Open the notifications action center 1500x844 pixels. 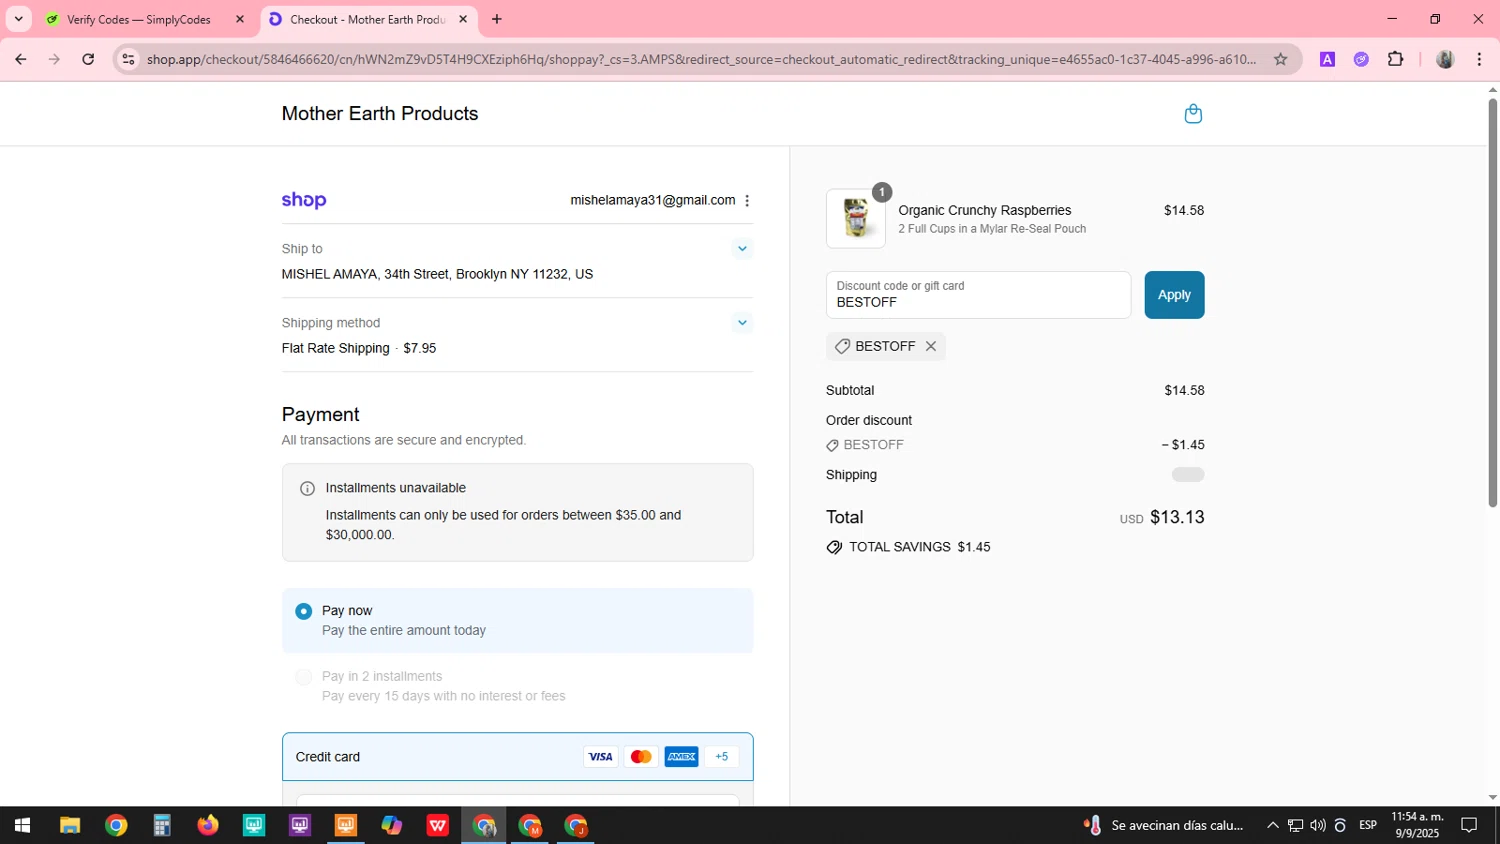[x=1469, y=826]
